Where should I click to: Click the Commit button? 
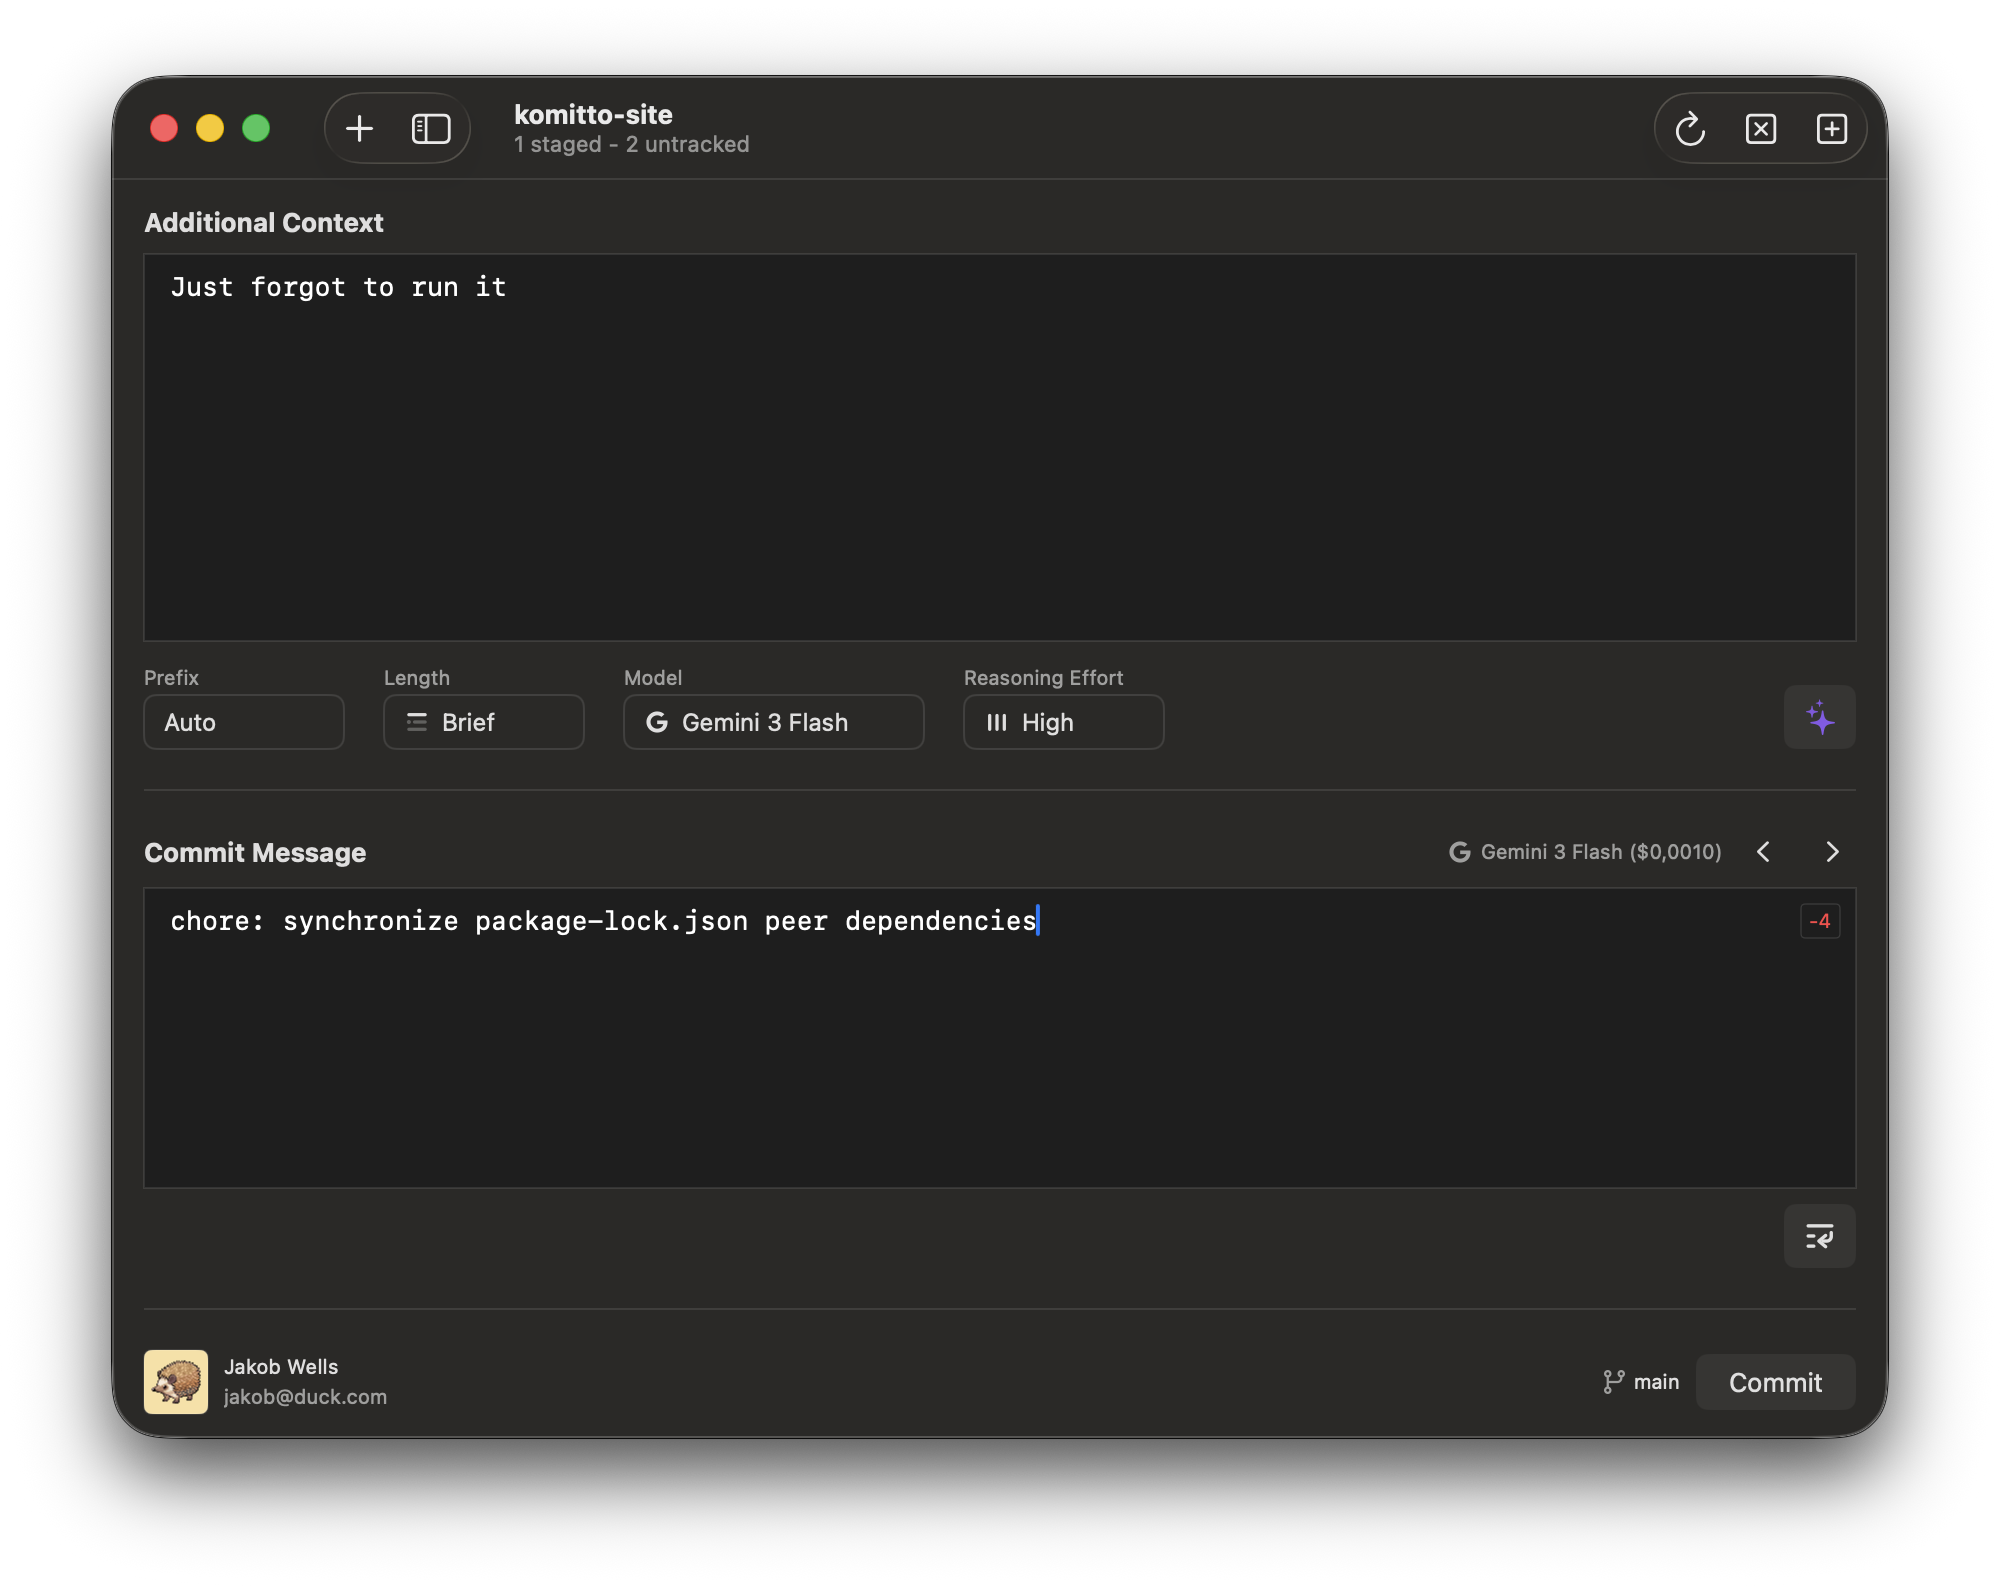(1775, 1381)
